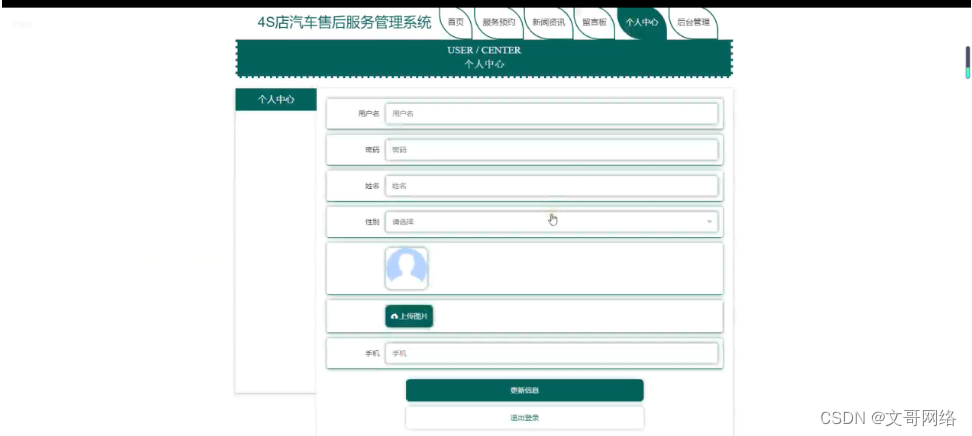Open the 留言板 navigation tab
This screenshot has height=436, width=972.
[594, 23]
